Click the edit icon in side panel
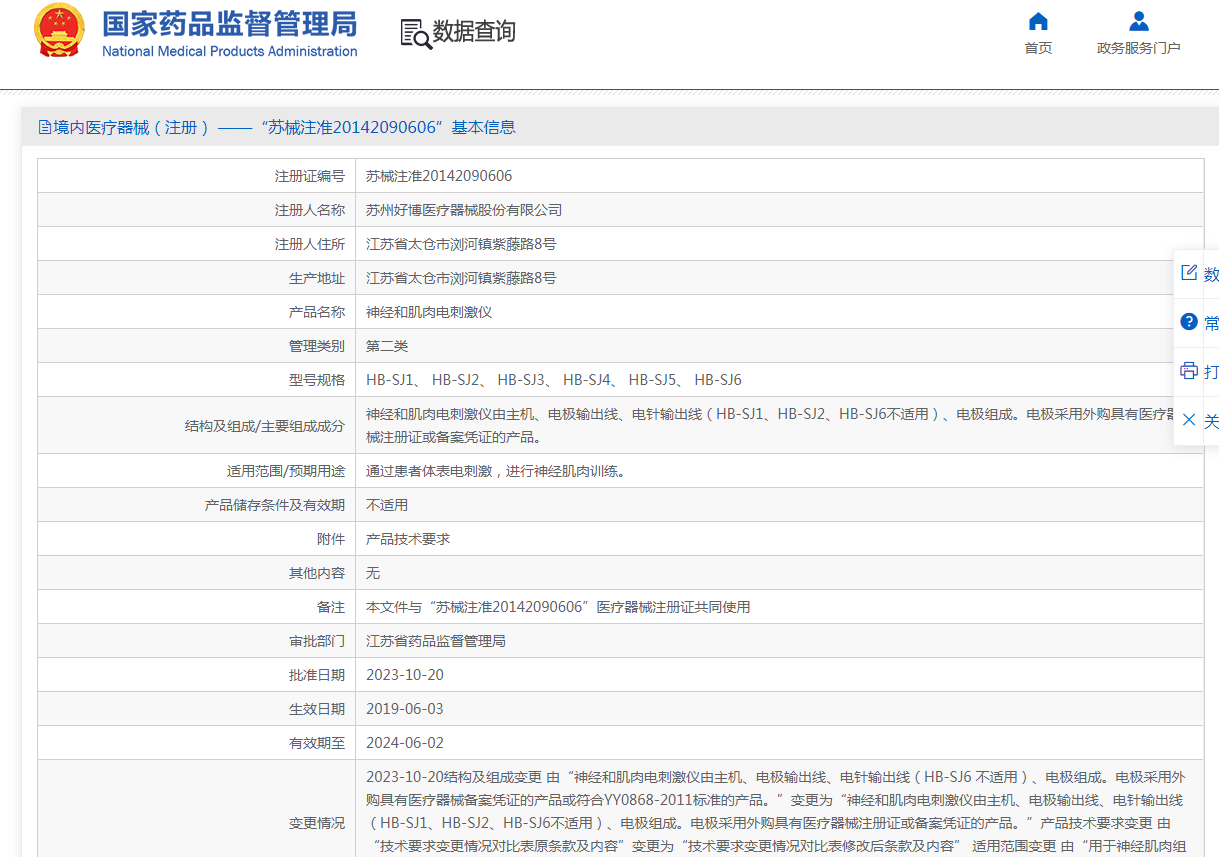 click(1189, 273)
